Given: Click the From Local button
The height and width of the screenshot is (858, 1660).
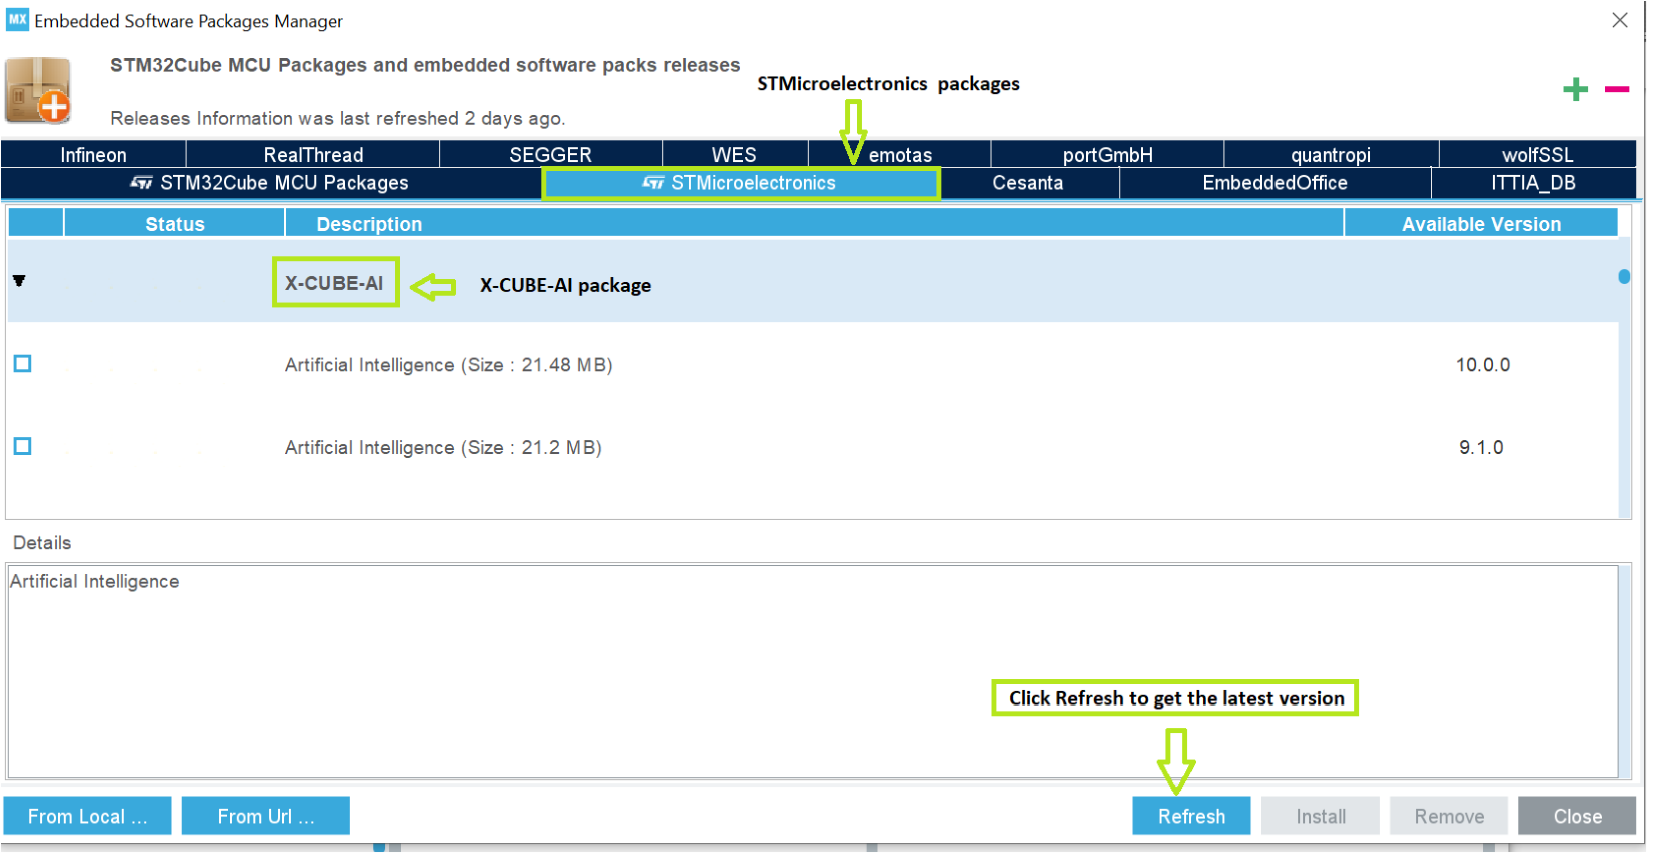Looking at the screenshot, I should pos(87,816).
